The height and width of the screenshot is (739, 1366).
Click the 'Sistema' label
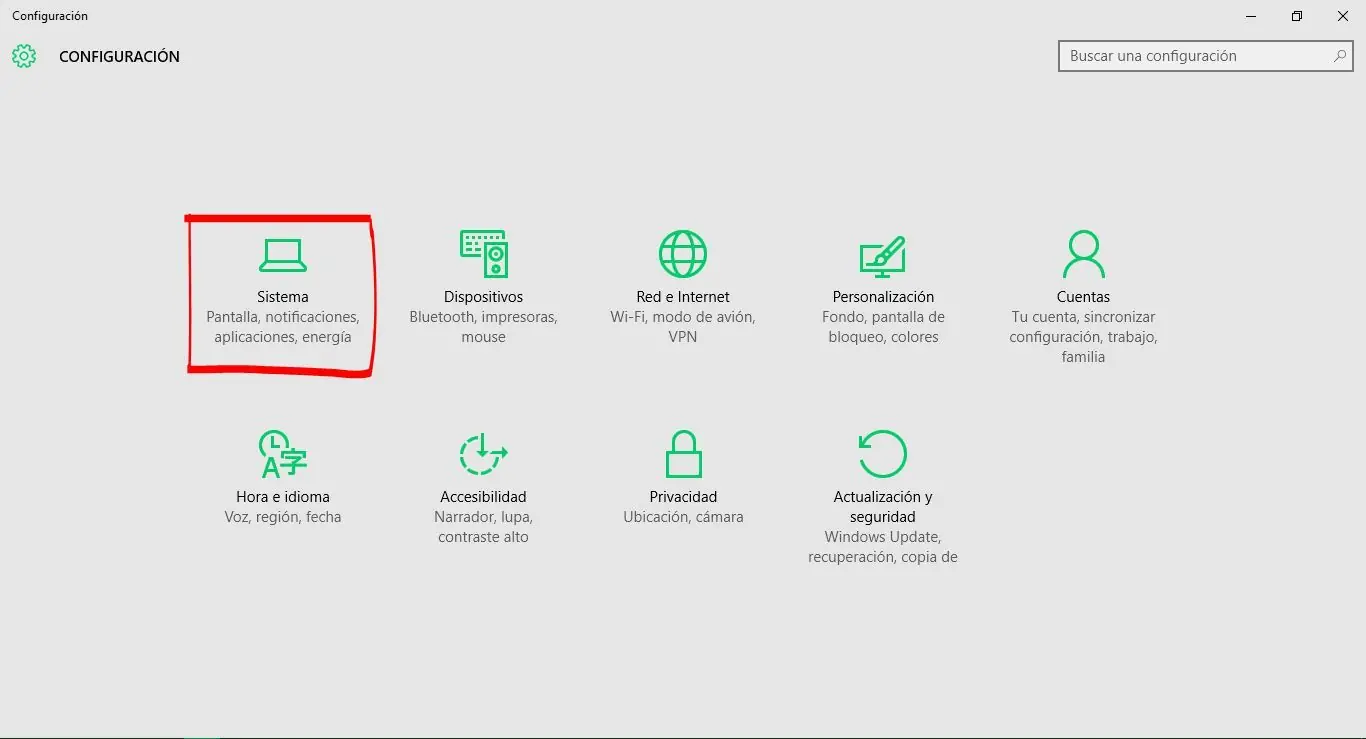(x=283, y=297)
